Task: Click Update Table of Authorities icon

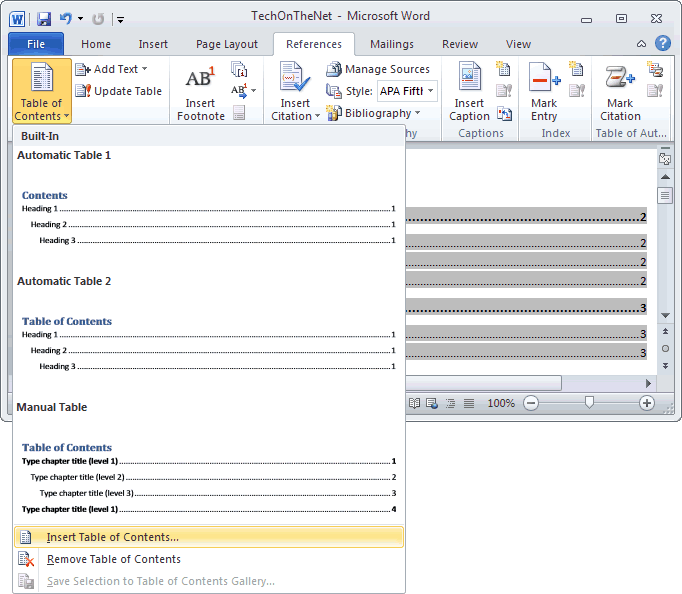Action: 655,91
